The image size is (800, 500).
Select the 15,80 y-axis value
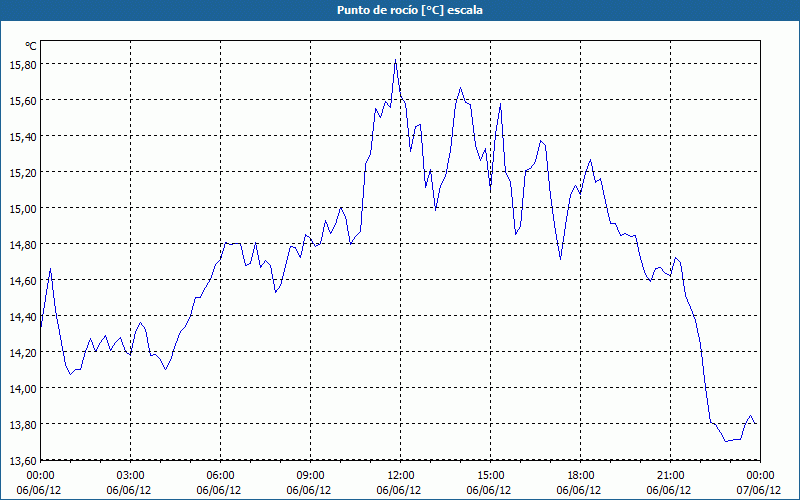pos(23,65)
